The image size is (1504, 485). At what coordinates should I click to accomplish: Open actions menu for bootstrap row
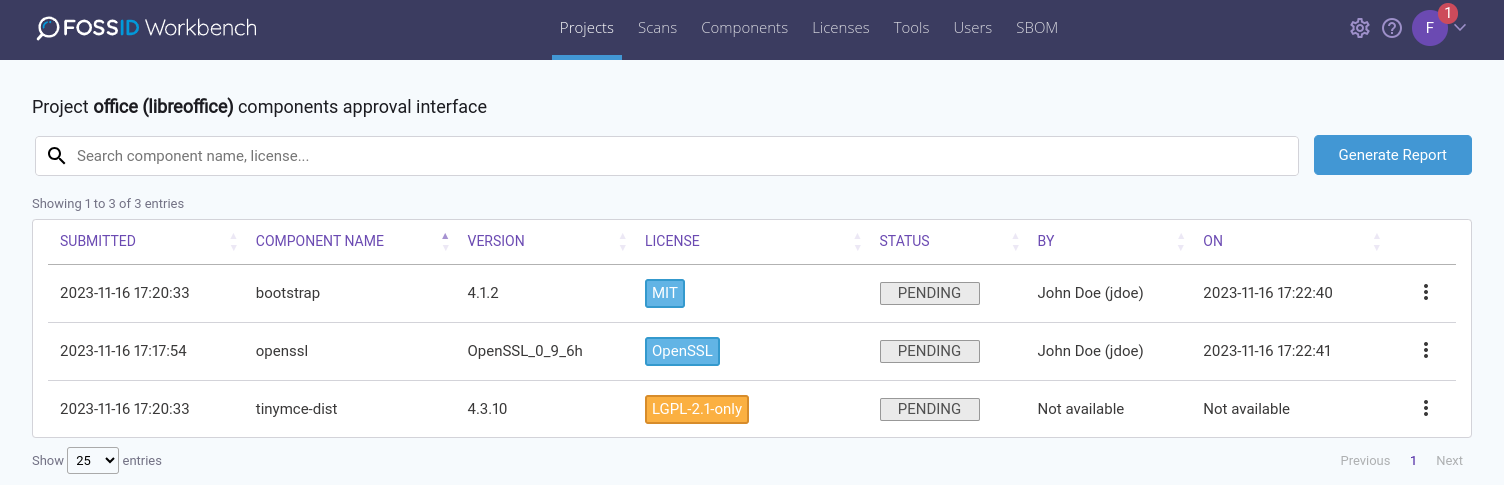[x=1426, y=293]
